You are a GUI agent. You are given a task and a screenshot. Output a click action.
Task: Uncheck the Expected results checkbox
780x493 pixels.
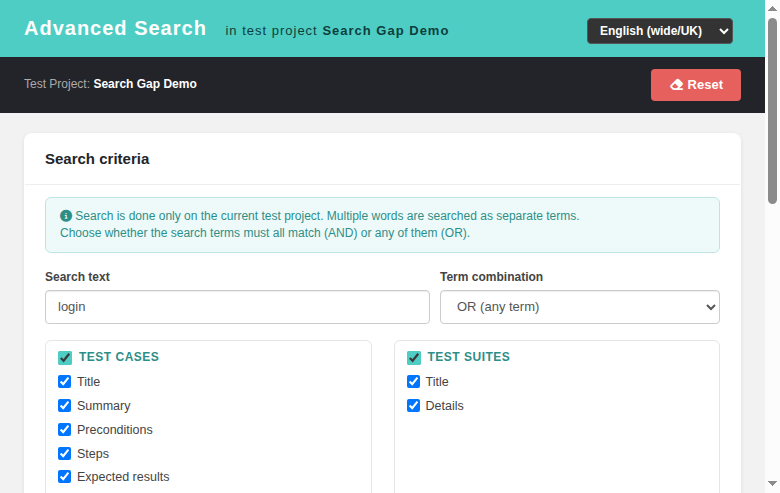coord(65,477)
